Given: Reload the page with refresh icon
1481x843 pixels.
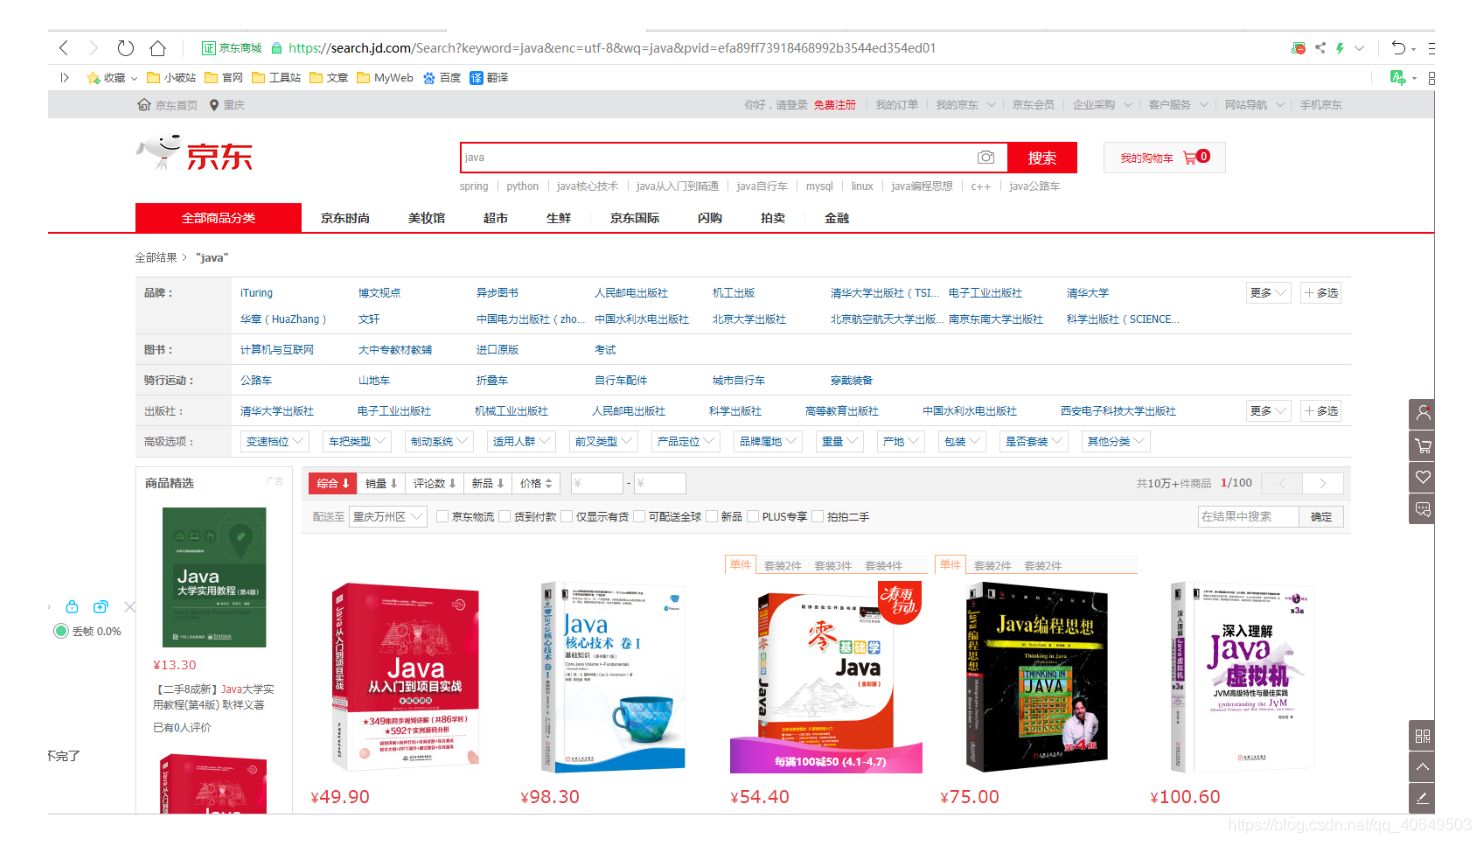Looking at the screenshot, I should coord(125,47).
